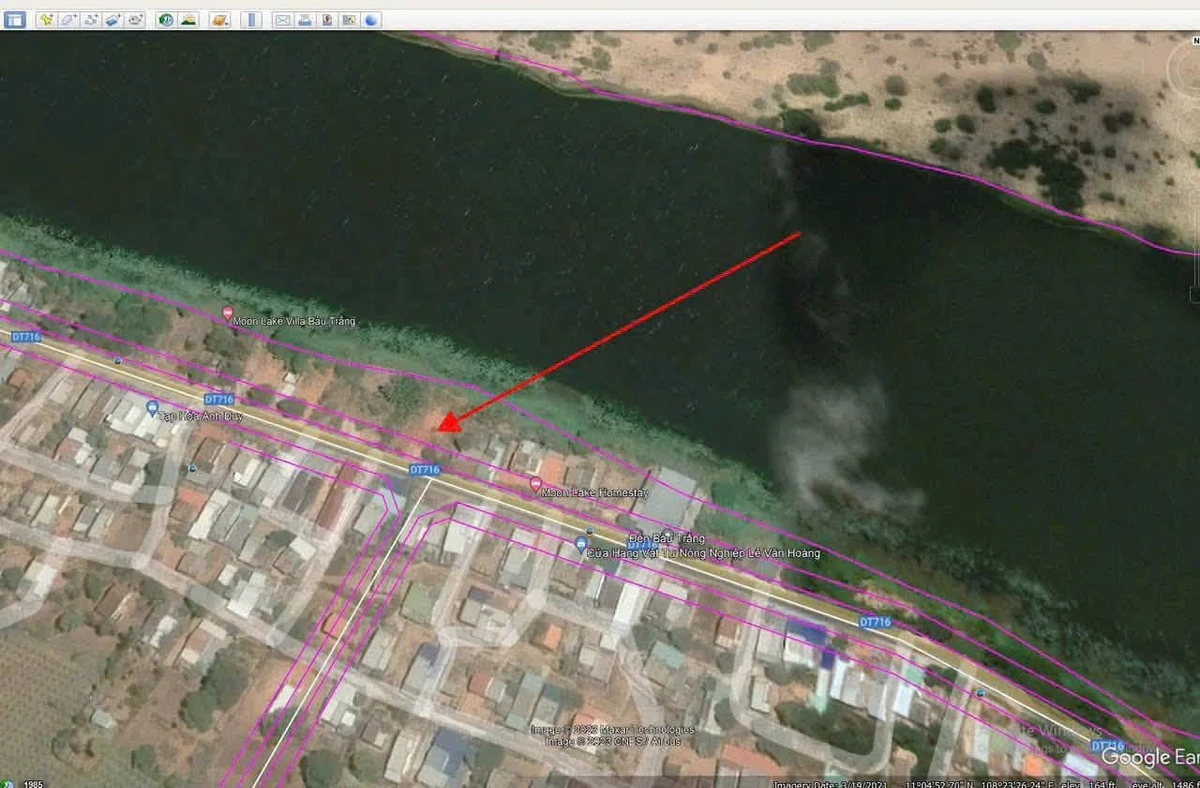Viewport: 1200px width, 788px height.
Task: Select the Add Placemark pin tool
Action: pyautogui.click(x=46, y=20)
